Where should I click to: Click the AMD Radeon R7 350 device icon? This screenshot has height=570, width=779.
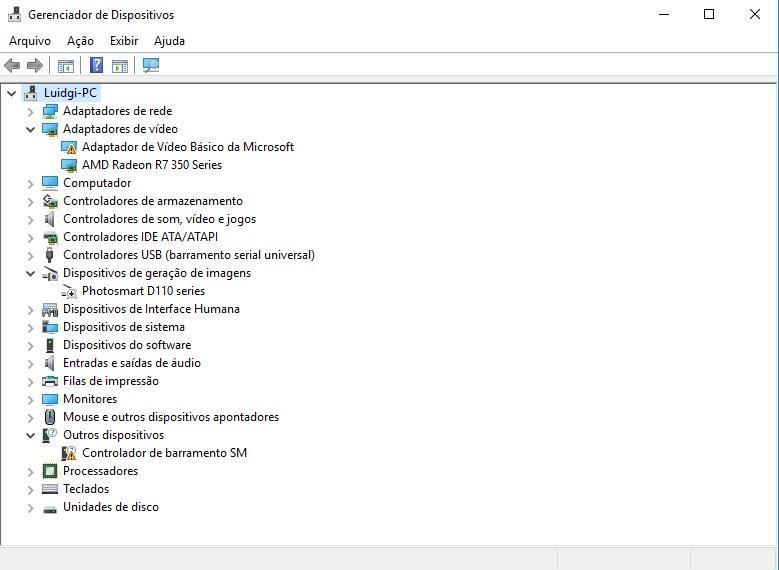[x=69, y=165]
